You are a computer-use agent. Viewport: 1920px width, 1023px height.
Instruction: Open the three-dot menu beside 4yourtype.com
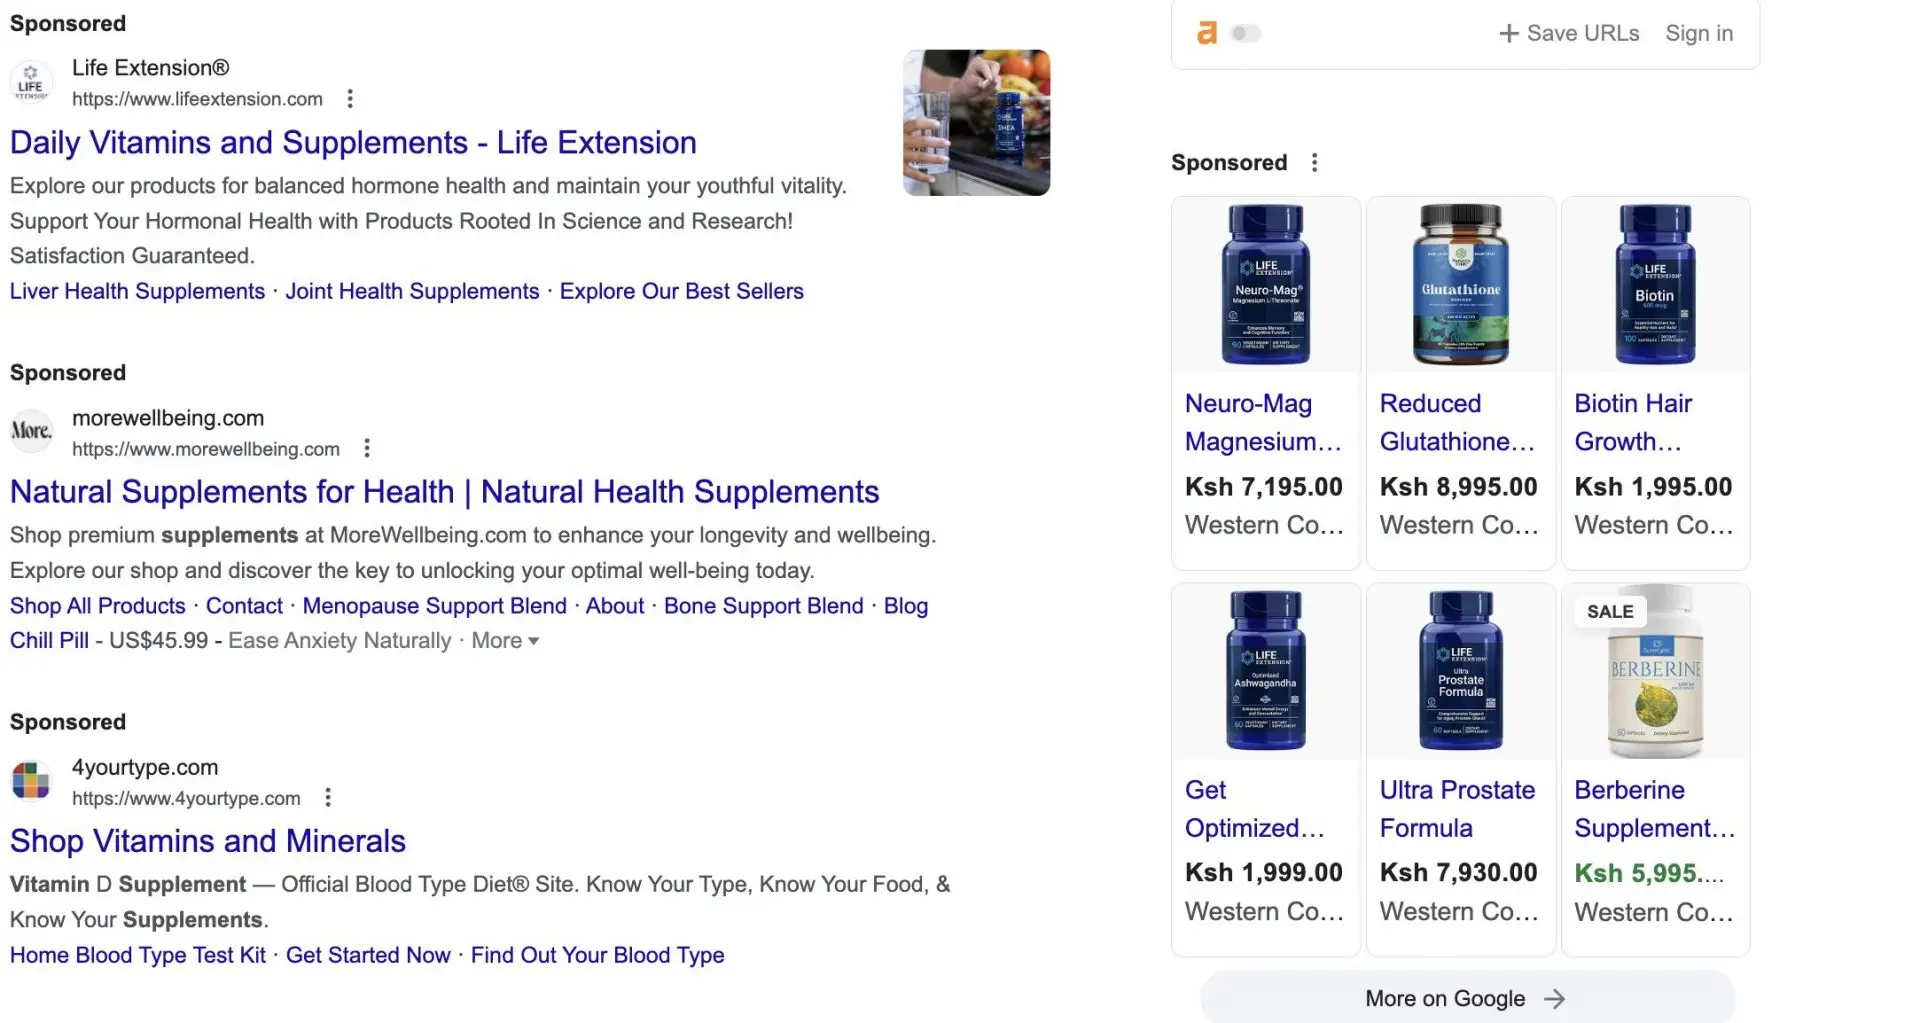pyautogui.click(x=327, y=797)
